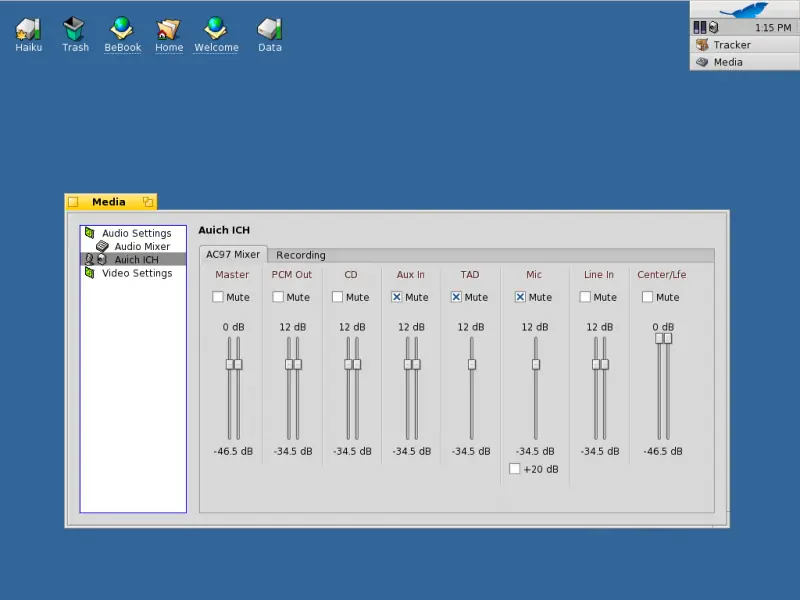The image size is (800, 600).
Task: Enable the CD Mute checkbox
Action: coord(337,297)
